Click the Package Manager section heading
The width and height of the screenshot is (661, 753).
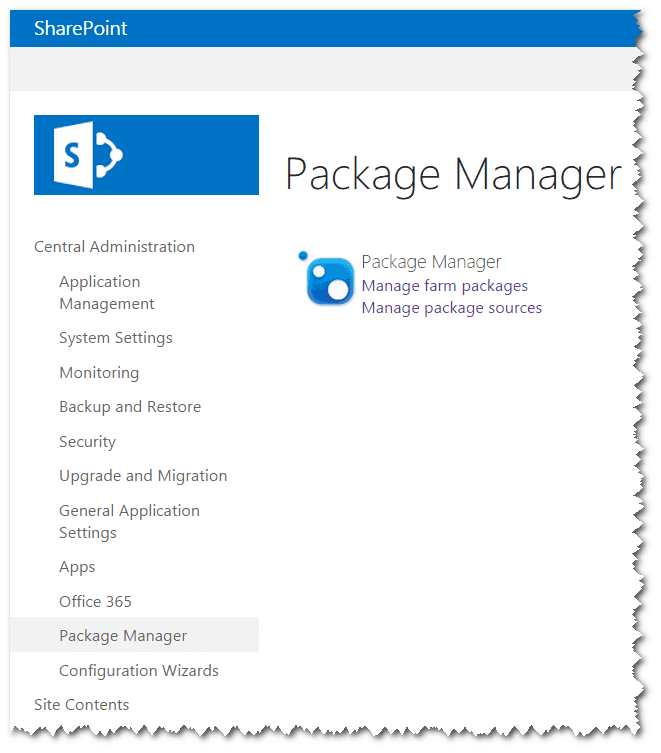coord(431,262)
